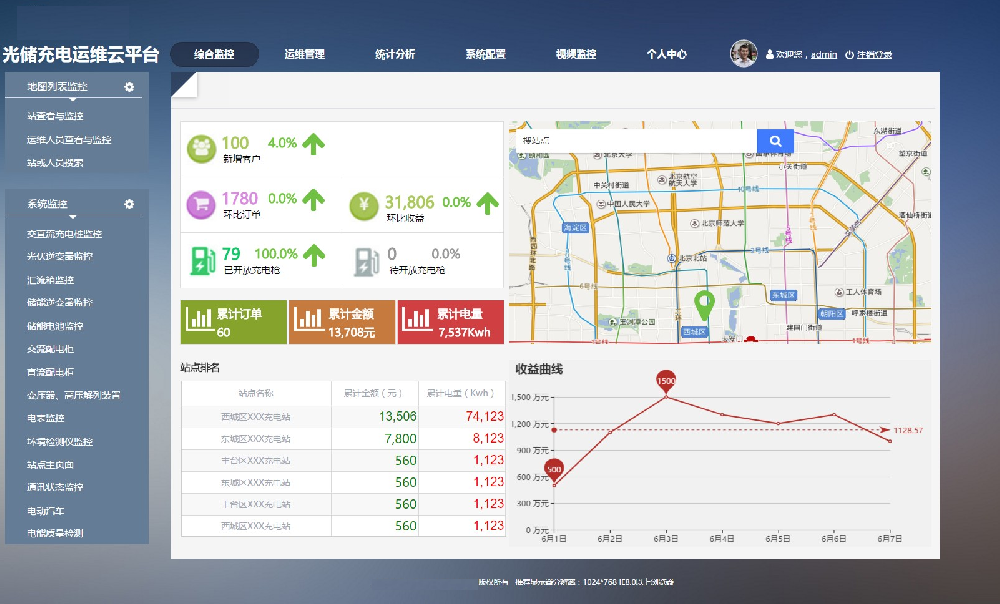Click the green 累计订单 tile
The height and width of the screenshot is (604, 1000).
click(233, 322)
